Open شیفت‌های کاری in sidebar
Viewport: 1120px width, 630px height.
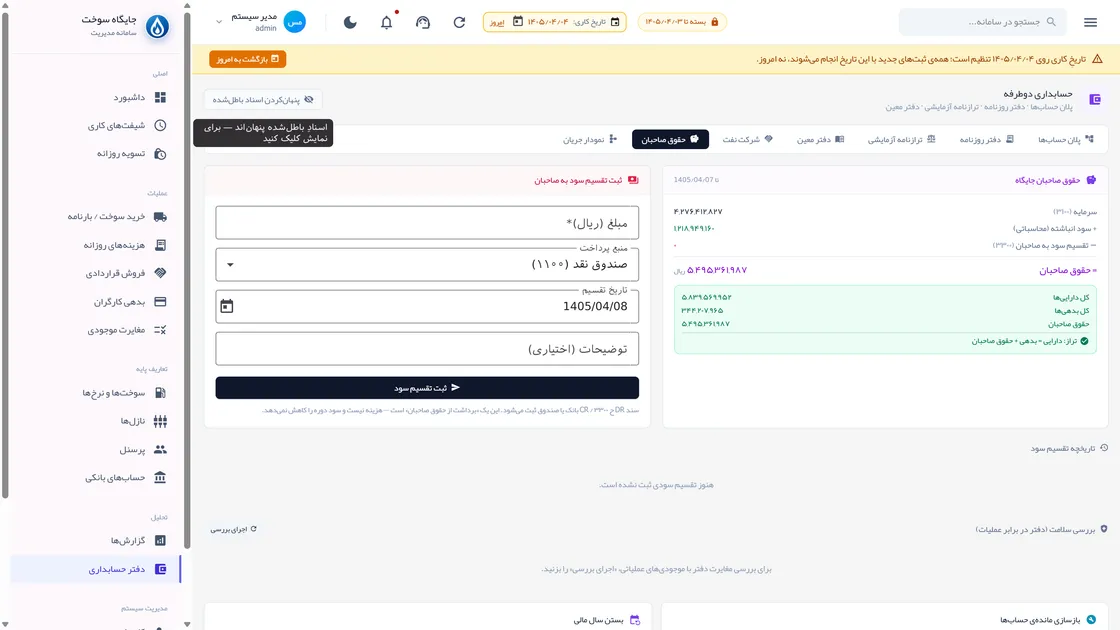click(96, 126)
